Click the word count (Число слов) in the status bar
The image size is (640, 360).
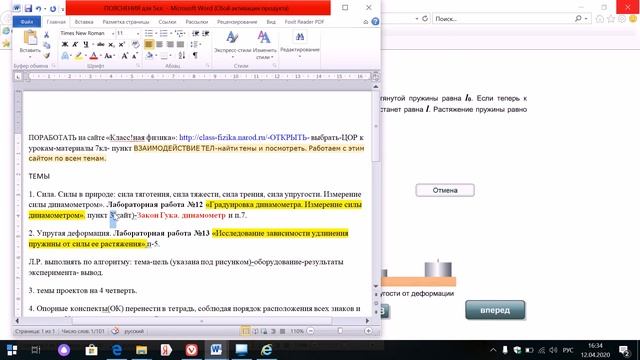tap(83, 331)
